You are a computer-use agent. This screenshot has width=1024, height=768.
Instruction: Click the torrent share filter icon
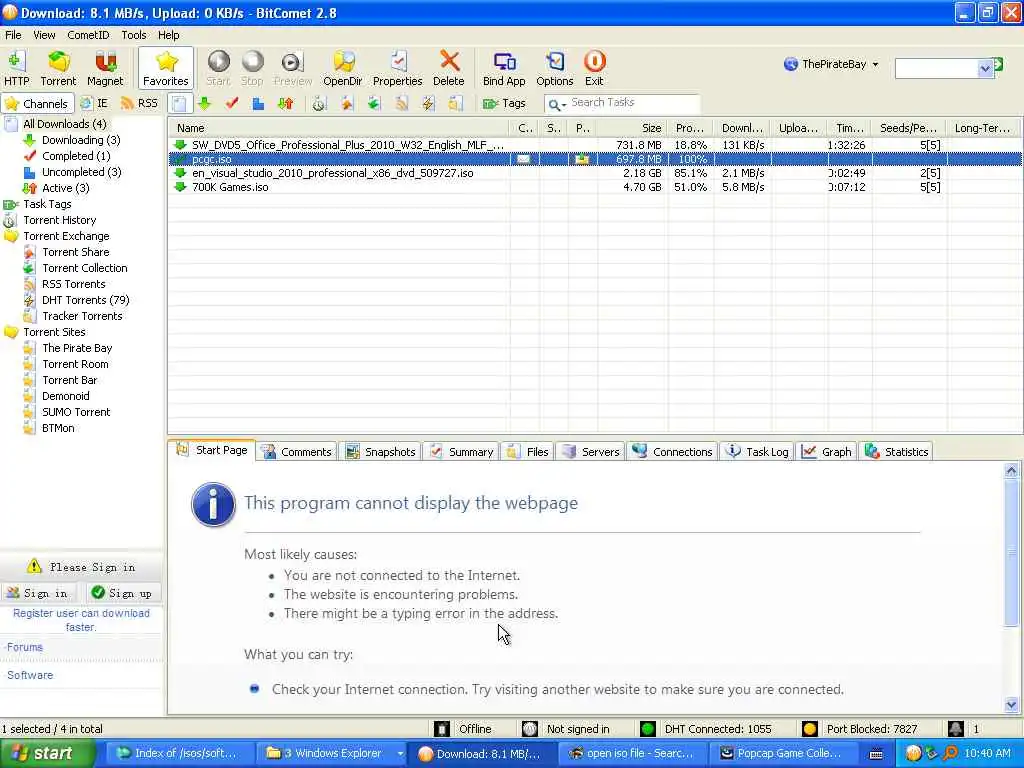pos(346,103)
